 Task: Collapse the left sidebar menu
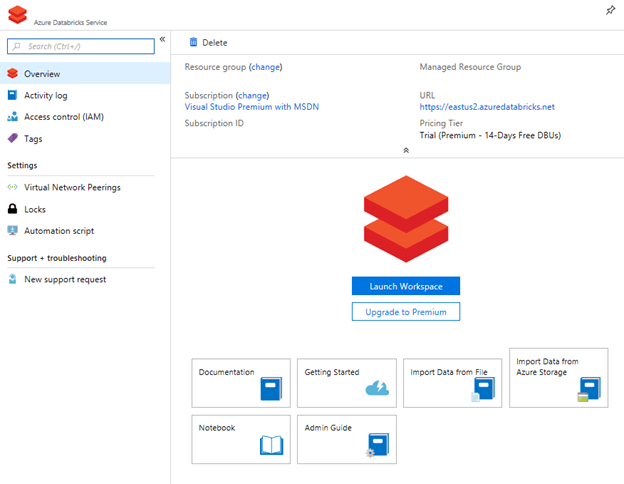pos(162,39)
